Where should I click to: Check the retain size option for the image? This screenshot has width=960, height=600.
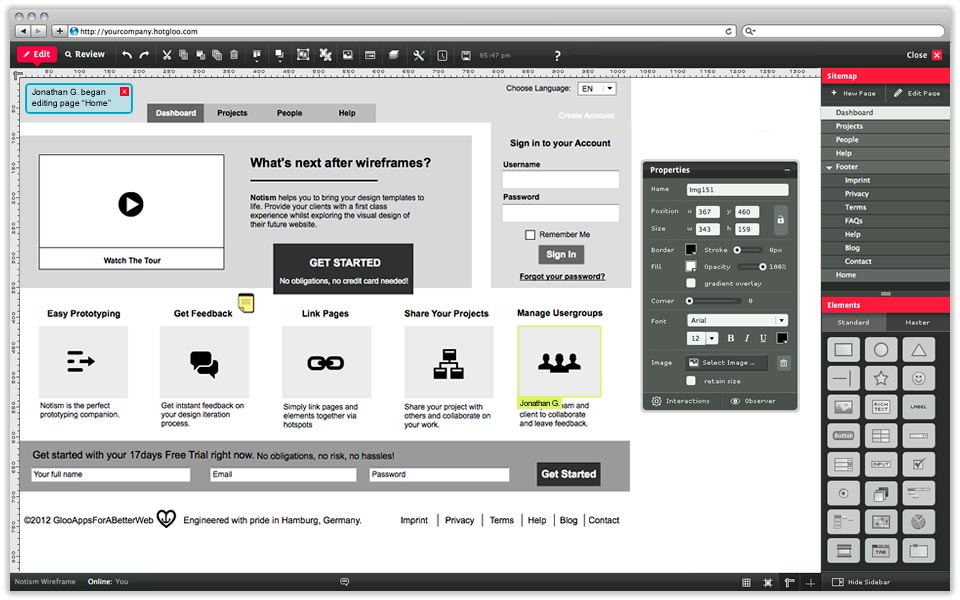690,378
